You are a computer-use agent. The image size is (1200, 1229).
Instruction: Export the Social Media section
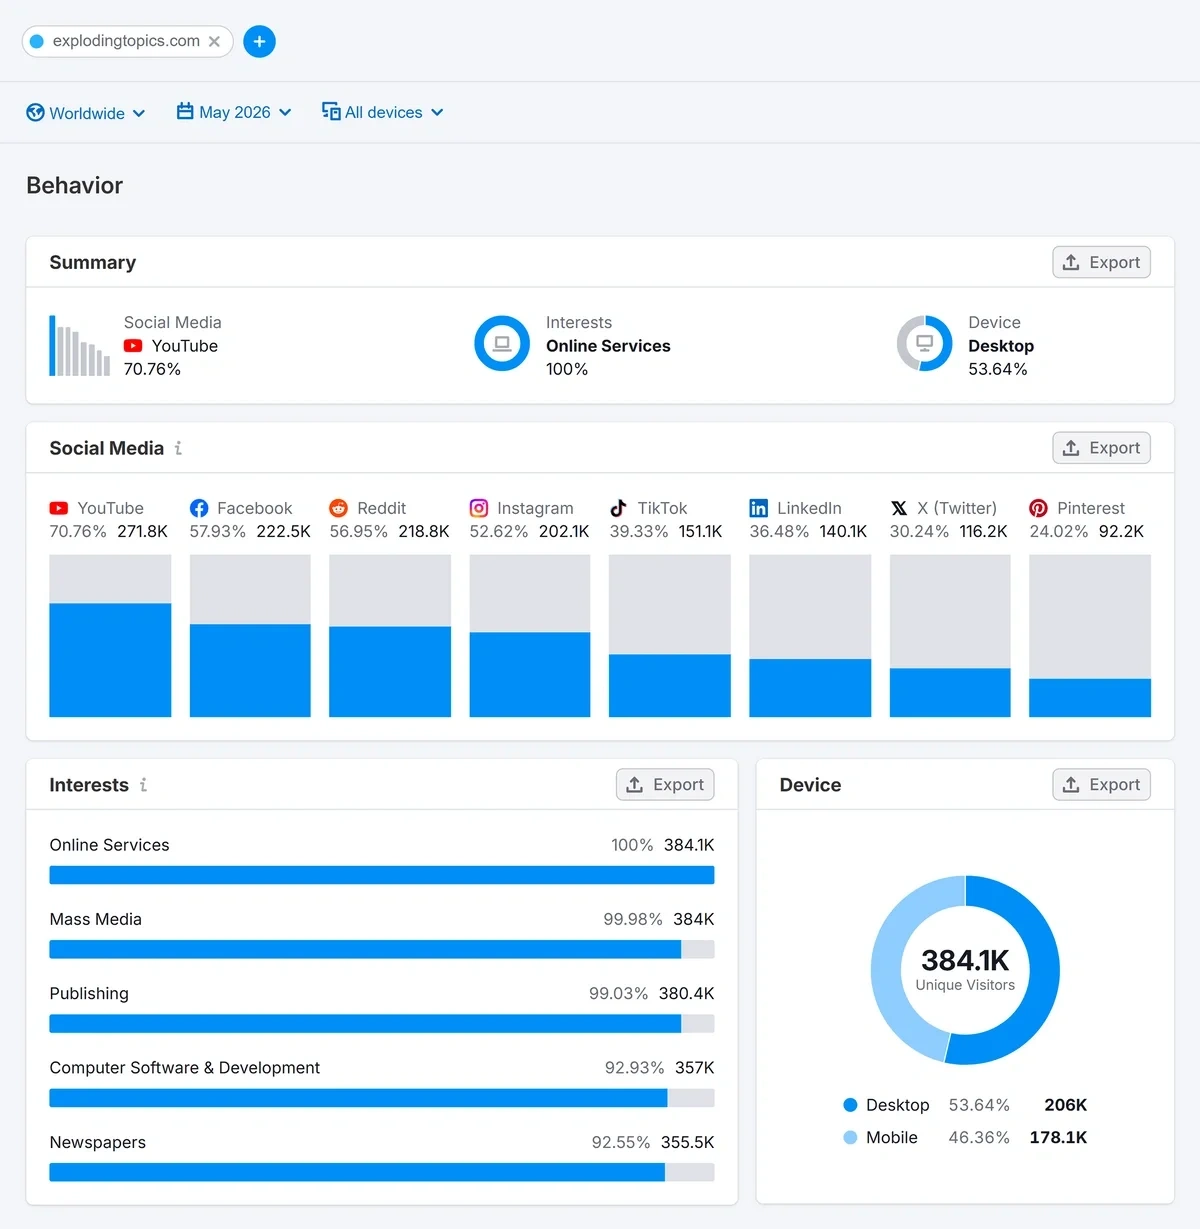tap(1101, 448)
